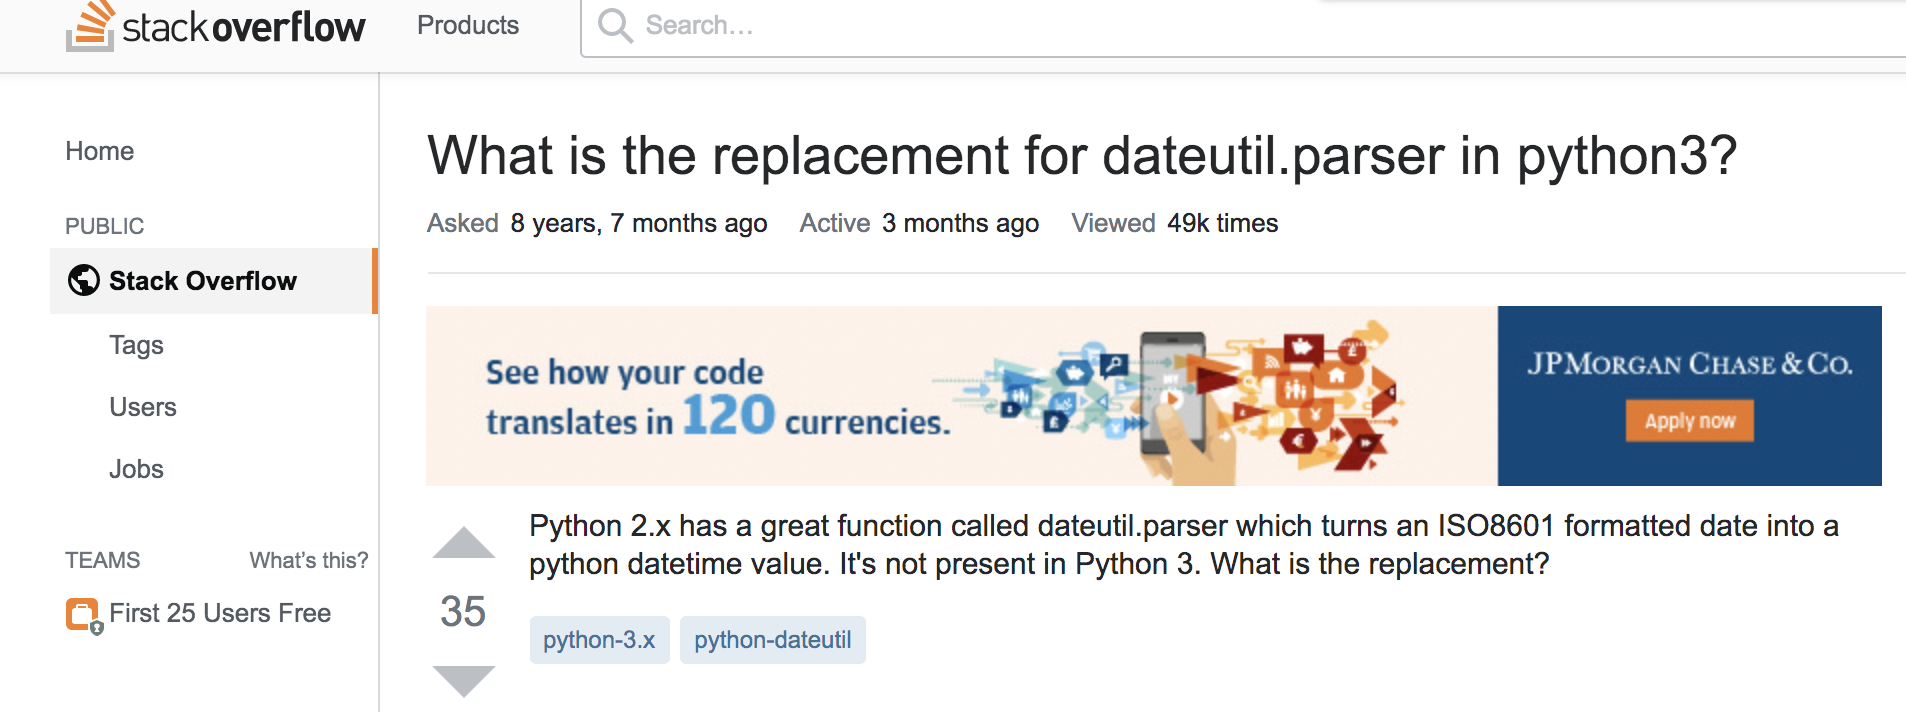Select the python-3.x tag
The image size is (1906, 712).
click(x=599, y=639)
